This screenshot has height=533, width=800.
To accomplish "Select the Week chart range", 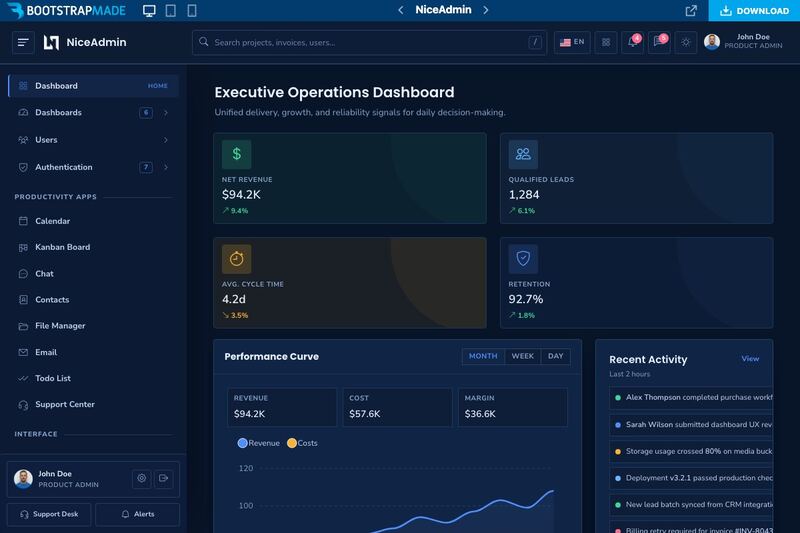I will 522,356.
